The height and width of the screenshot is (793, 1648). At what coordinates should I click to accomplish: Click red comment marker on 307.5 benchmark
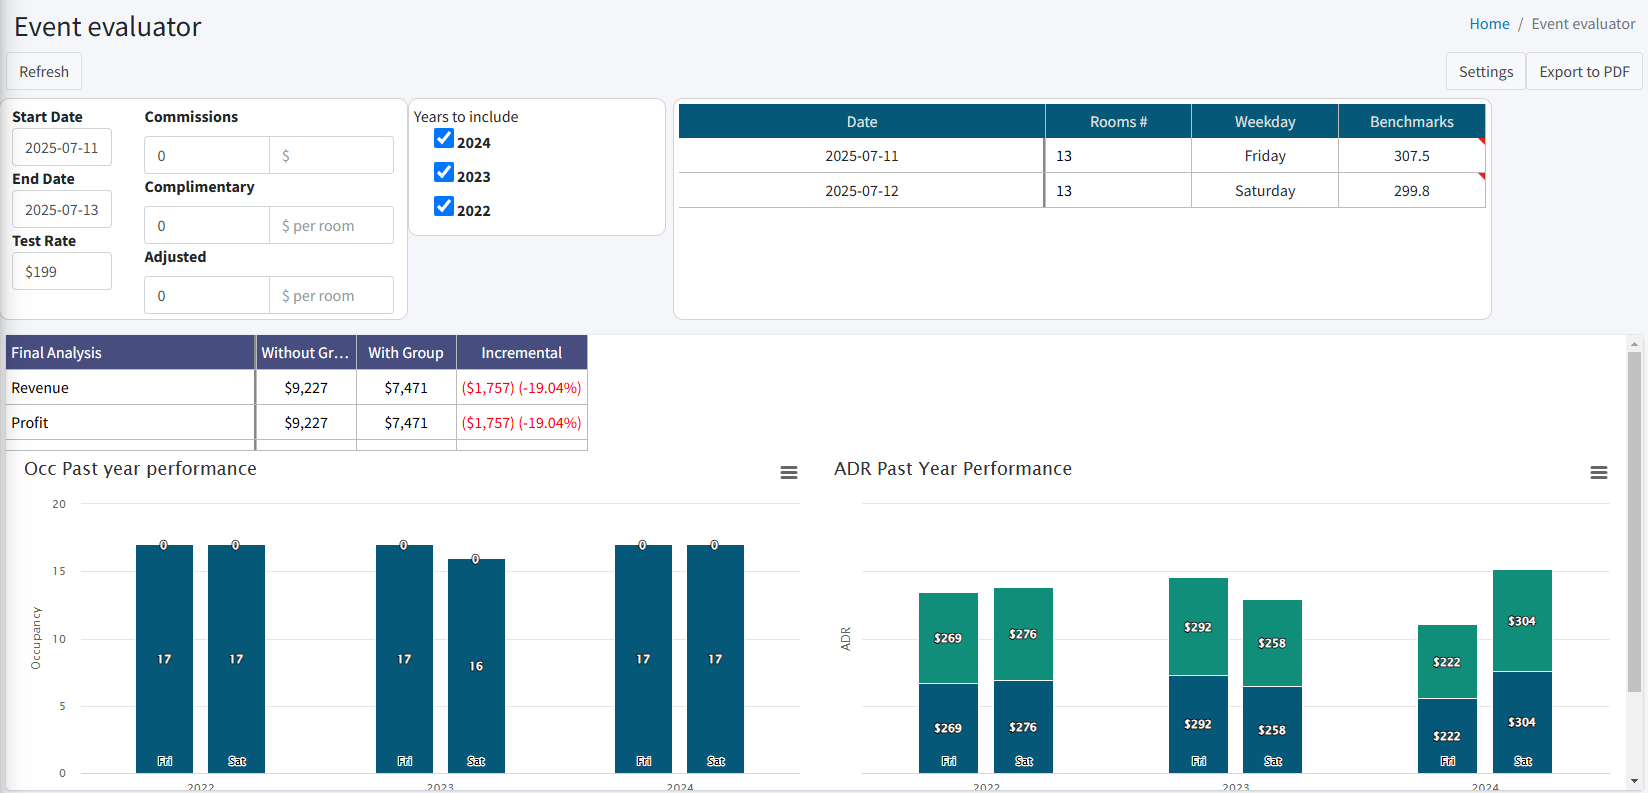tap(1481, 142)
